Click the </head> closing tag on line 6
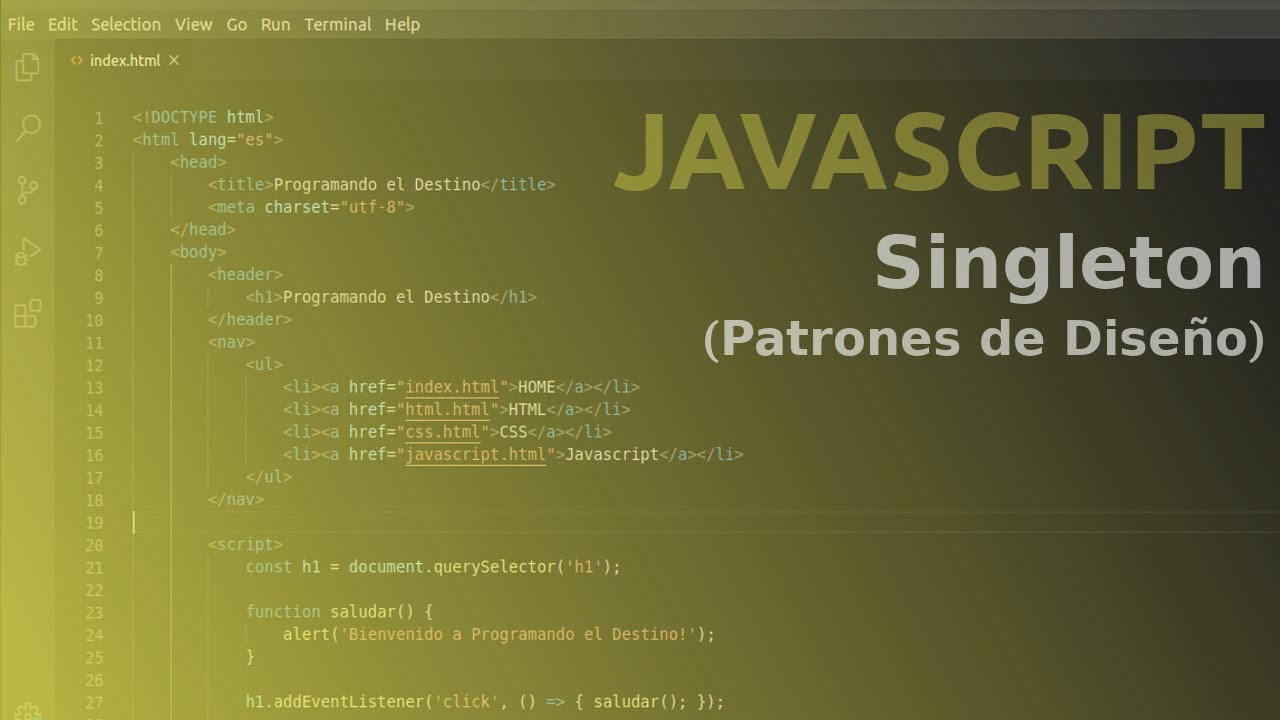The image size is (1280, 720). pos(203,230)
